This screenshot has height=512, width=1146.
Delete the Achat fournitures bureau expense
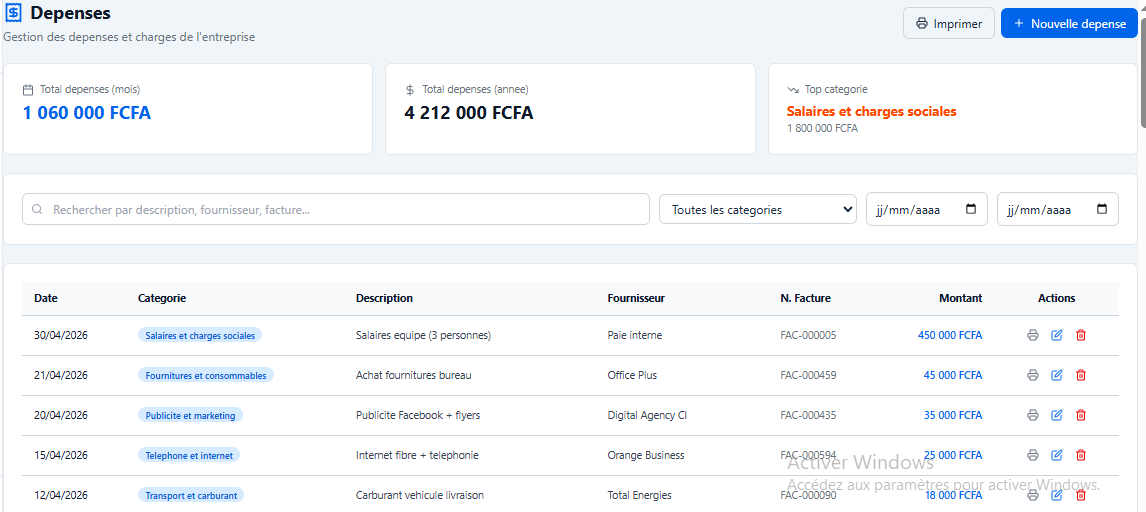pos(1081,375)
